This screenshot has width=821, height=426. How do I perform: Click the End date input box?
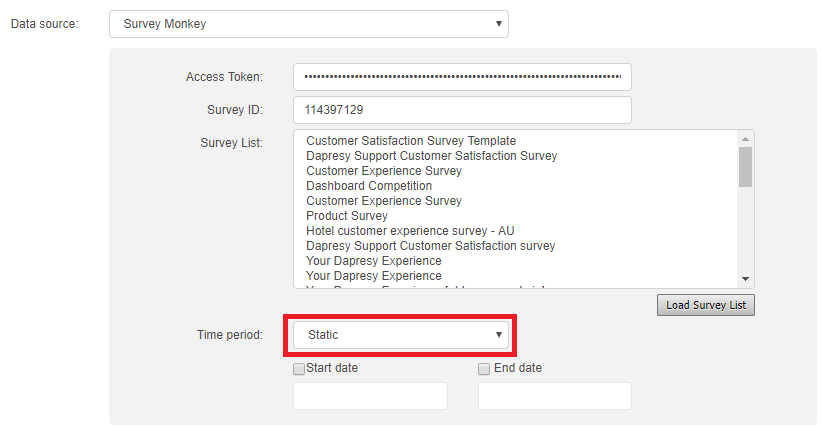tap(554, 396)
